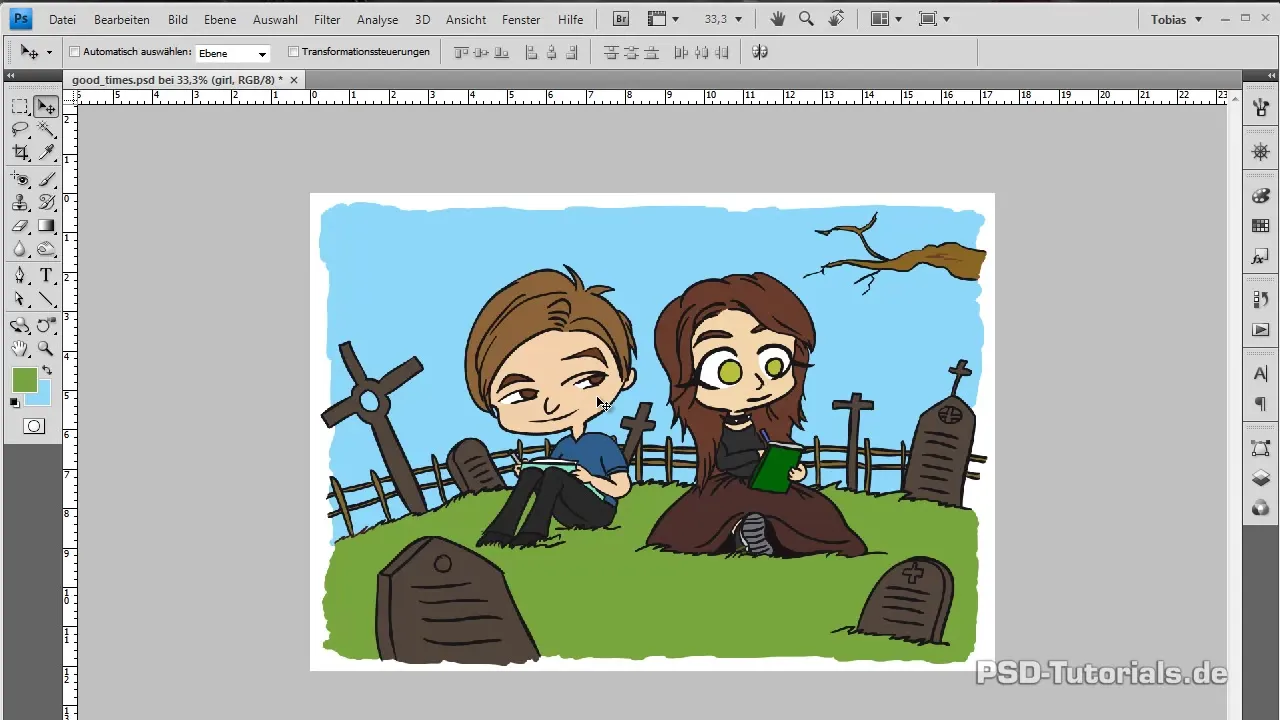Open the Tobias workspace switcher
The height and width of the screenshot is (720, 1280).
click(x=1176, y=19)
